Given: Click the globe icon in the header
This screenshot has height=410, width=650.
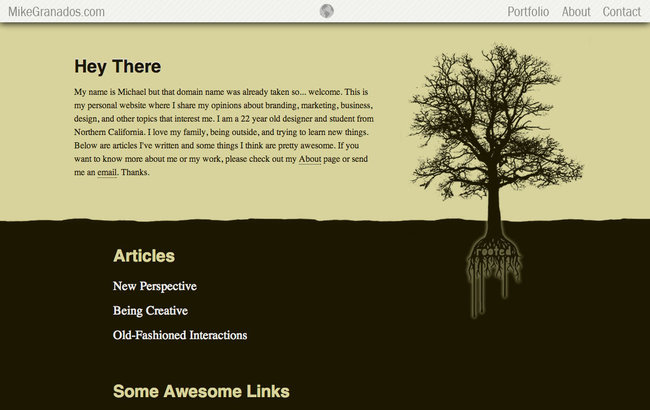Looking at the screenshot, I should coord(327,12).
